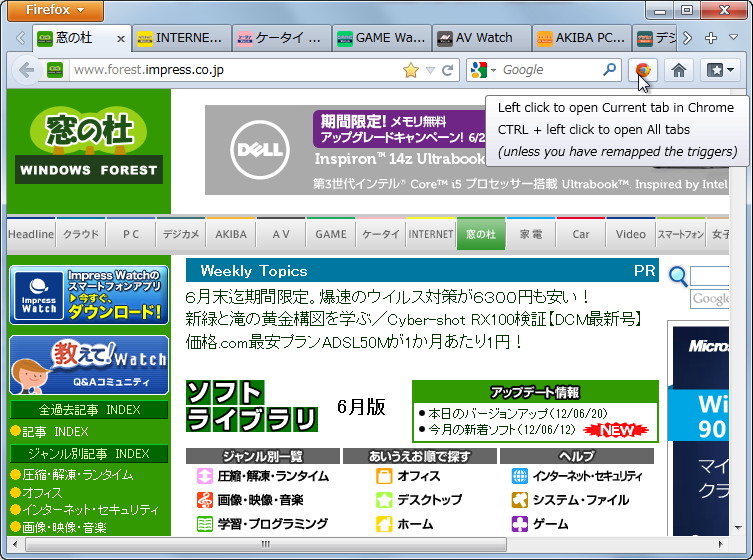
Task: Go back to the previous page
Action: click(x=26, y=70)
